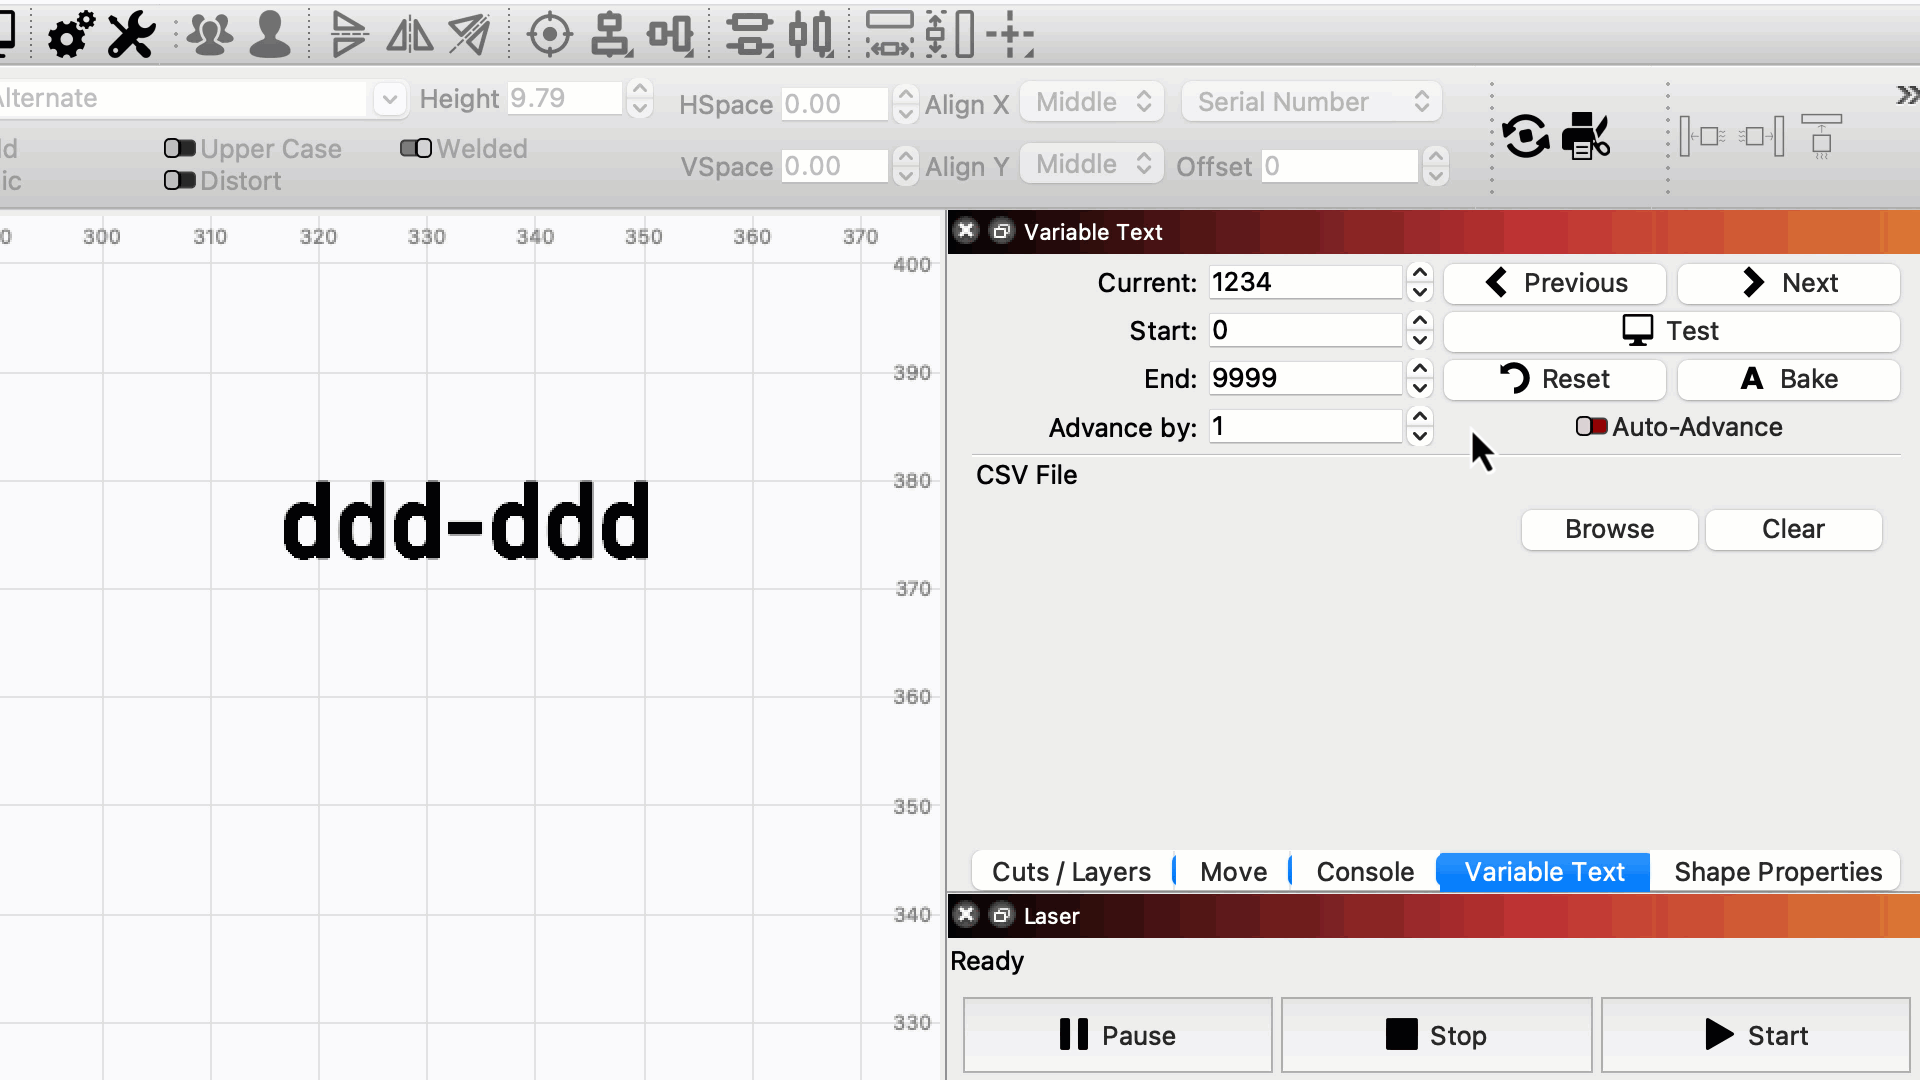Open the Serial Number mode dropdown
This screenshot has width=1920, height=1080.
click(1311, 102)
